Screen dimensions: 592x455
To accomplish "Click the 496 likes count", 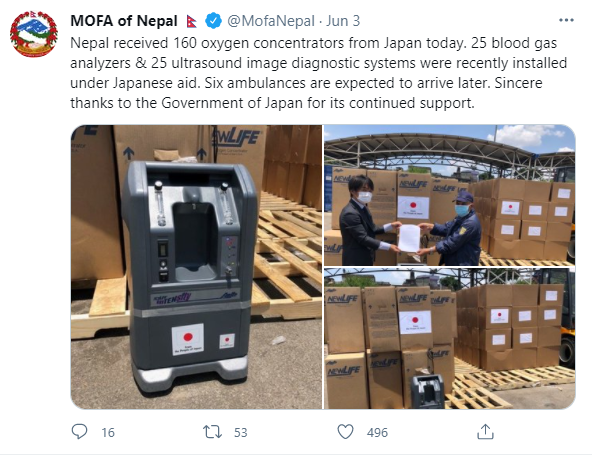I will (377, 432).
